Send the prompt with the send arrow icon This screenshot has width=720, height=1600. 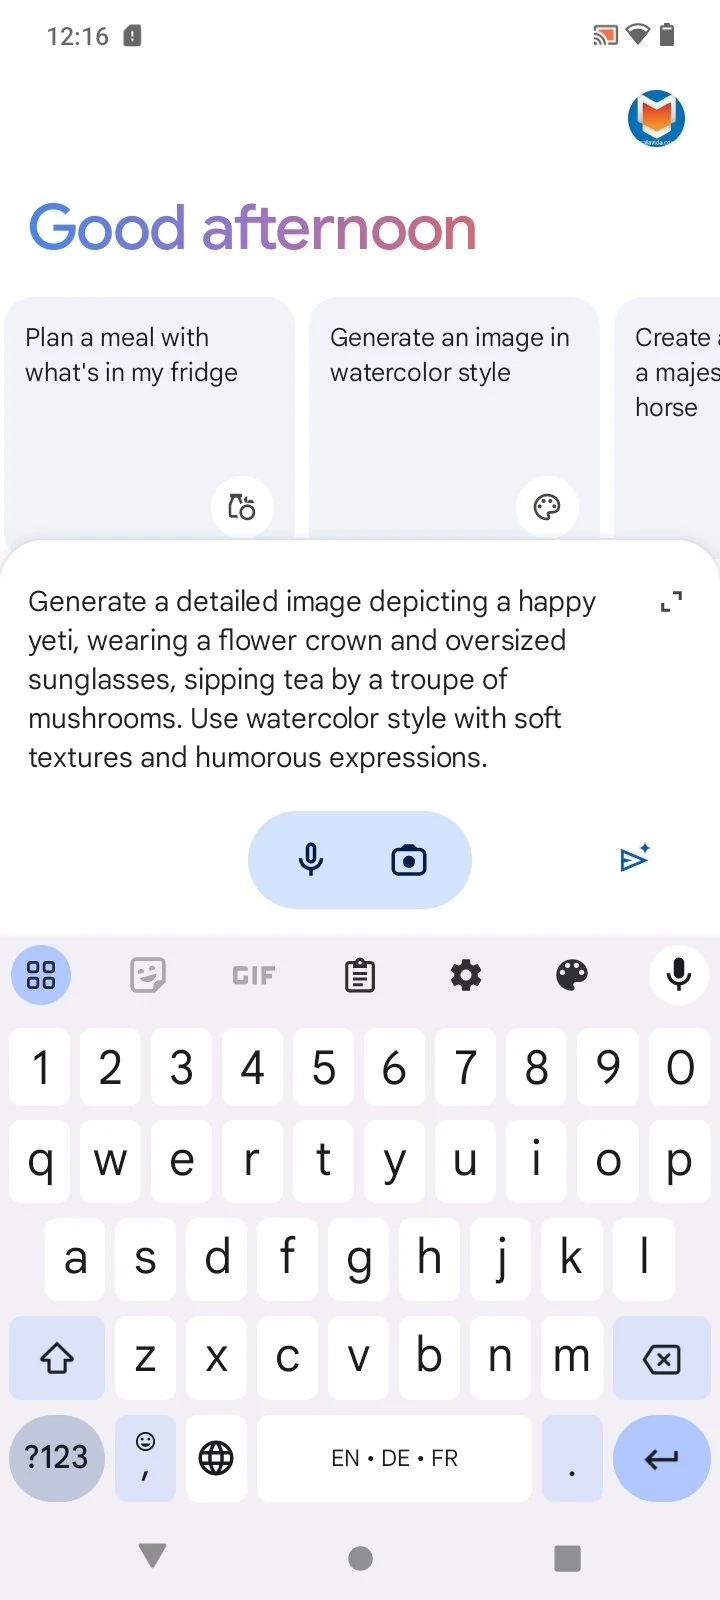(x=635, y=858)
